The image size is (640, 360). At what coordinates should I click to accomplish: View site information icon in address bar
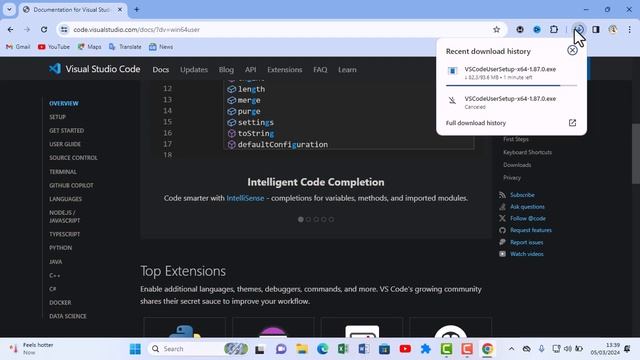64,29
